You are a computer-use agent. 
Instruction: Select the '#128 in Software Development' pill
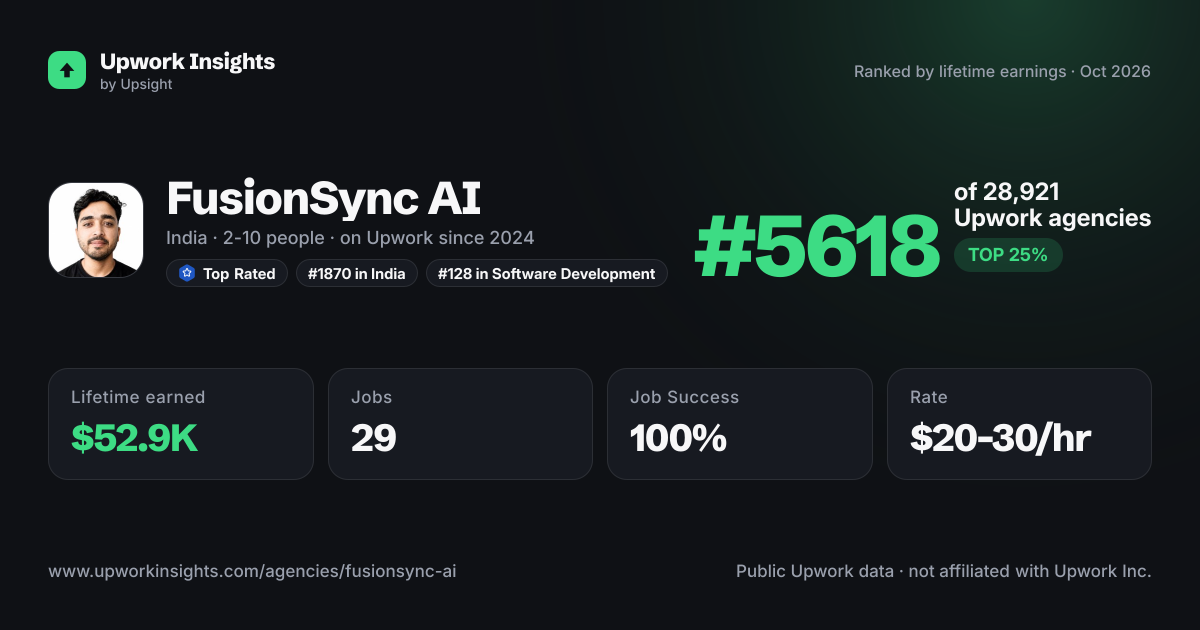coord(546,273)
